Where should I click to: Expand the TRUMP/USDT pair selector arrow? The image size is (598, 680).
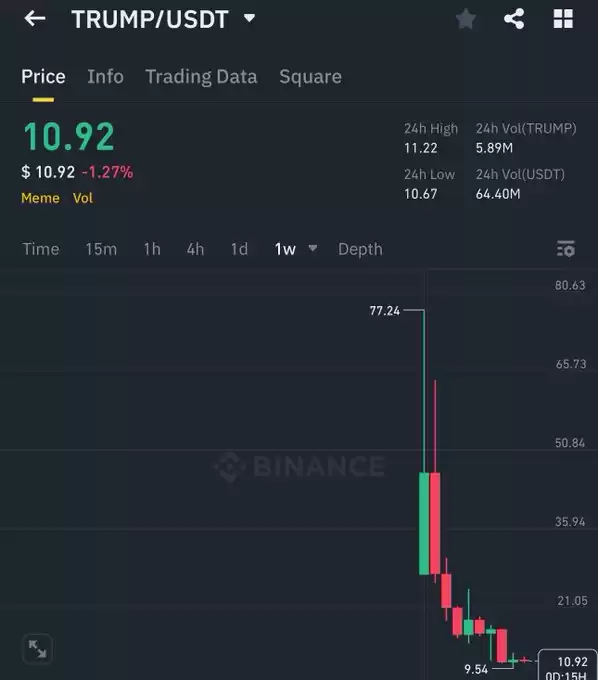coord(249,18)
